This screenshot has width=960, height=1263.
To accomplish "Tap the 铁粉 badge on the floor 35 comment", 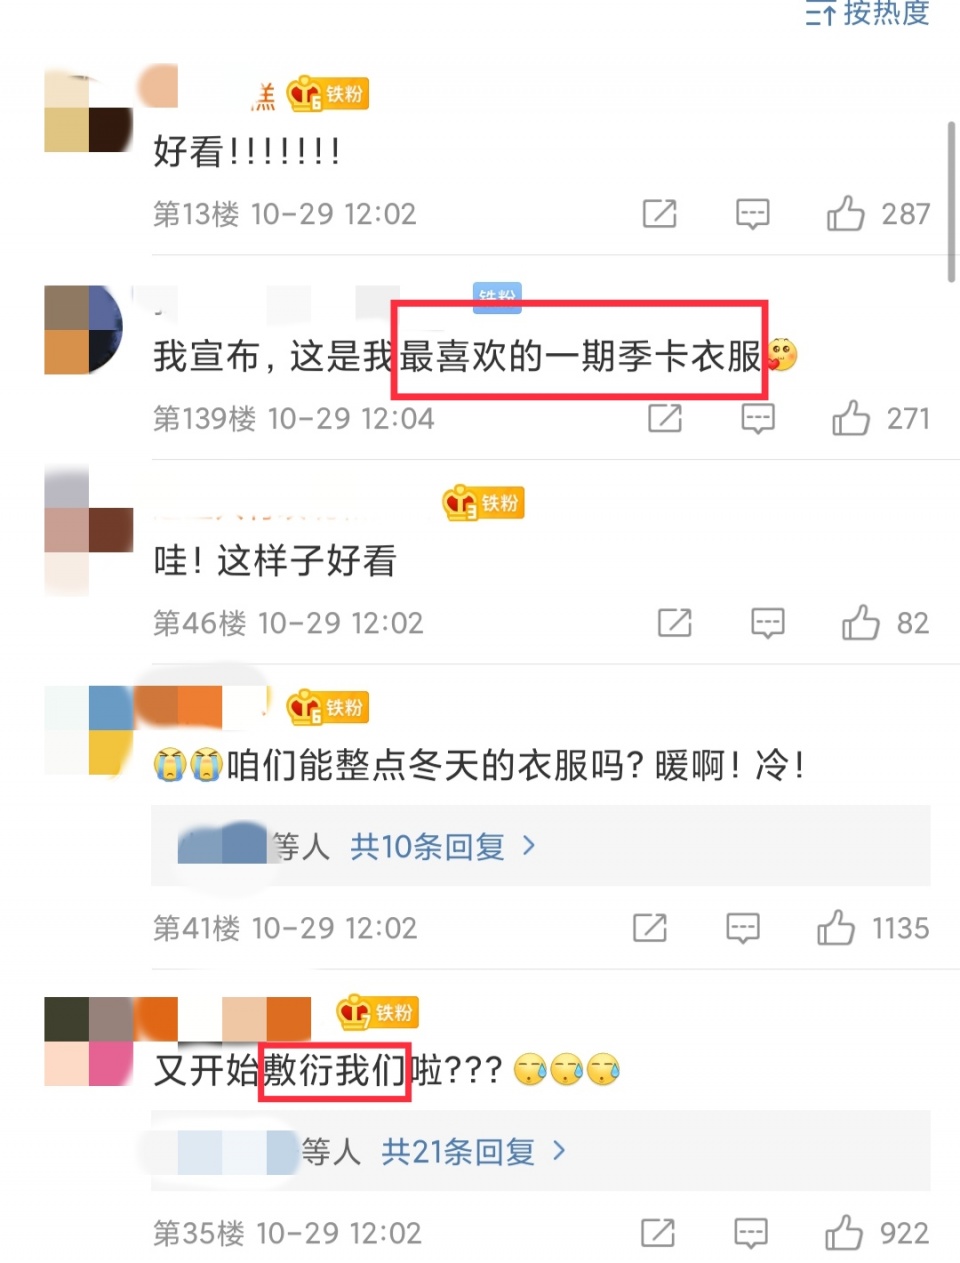I will [x=377, y=1012].
